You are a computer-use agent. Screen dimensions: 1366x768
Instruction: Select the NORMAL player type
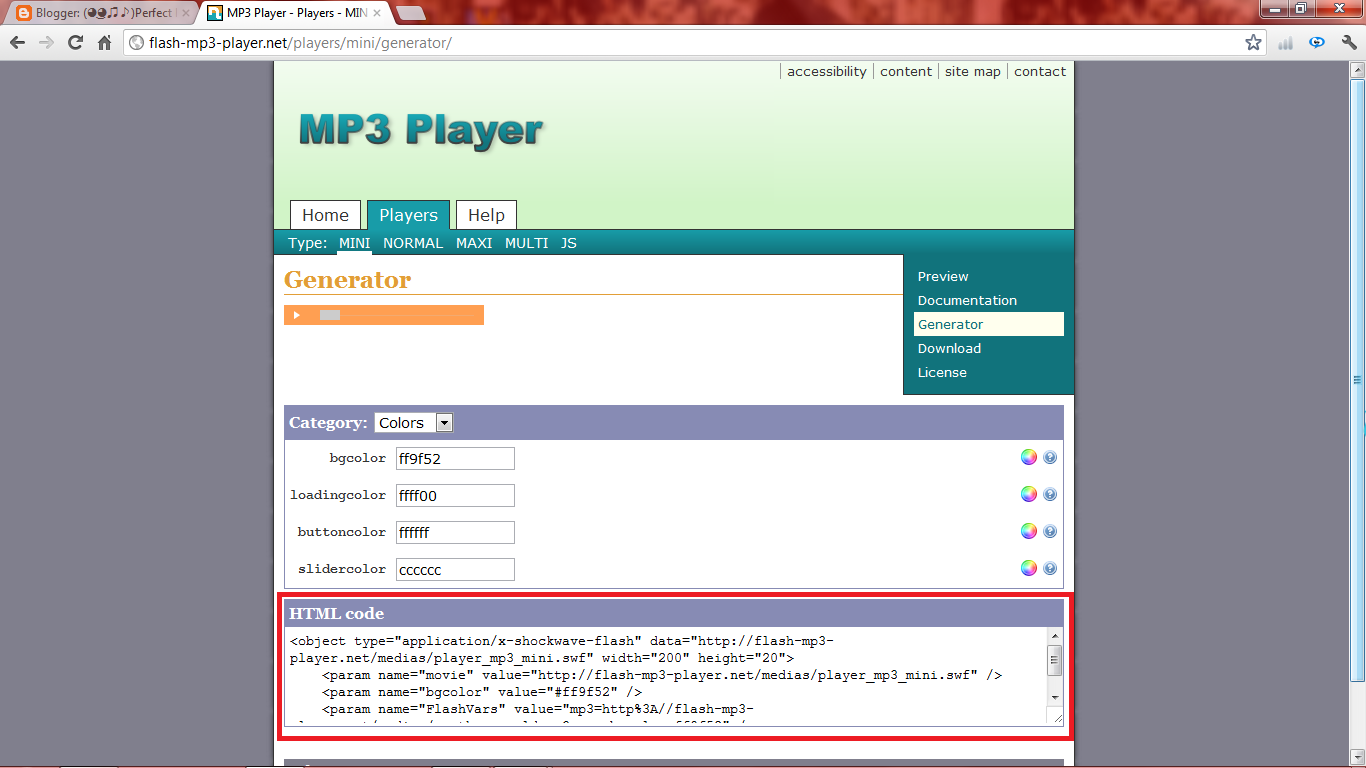click(413, 243)
